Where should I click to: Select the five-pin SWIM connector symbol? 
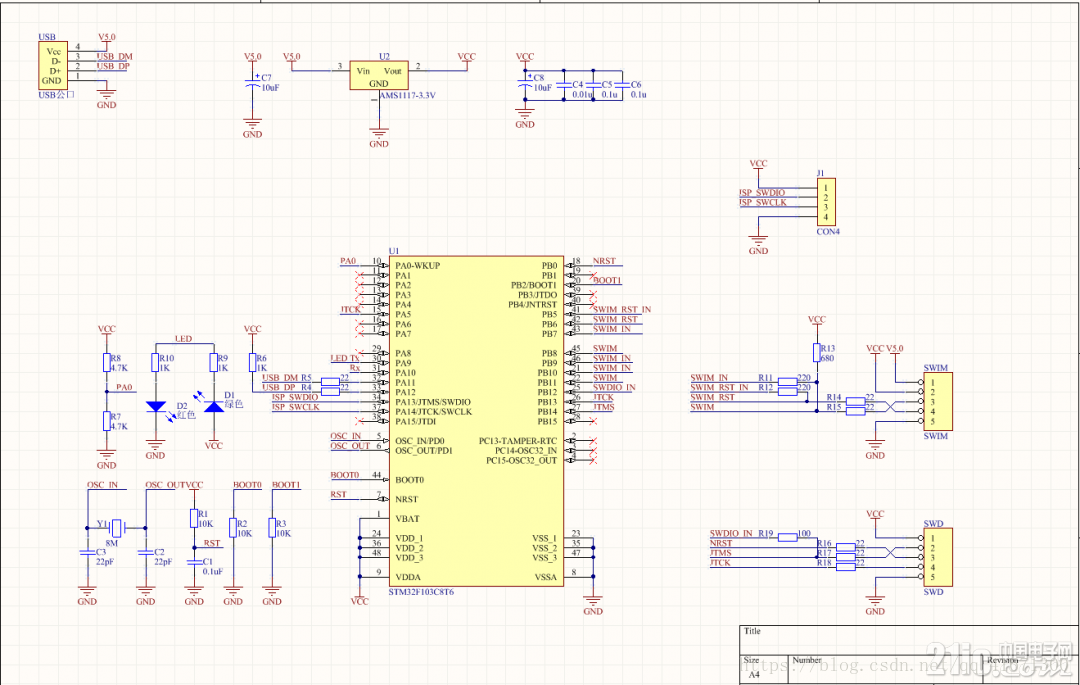pos(937,401)
